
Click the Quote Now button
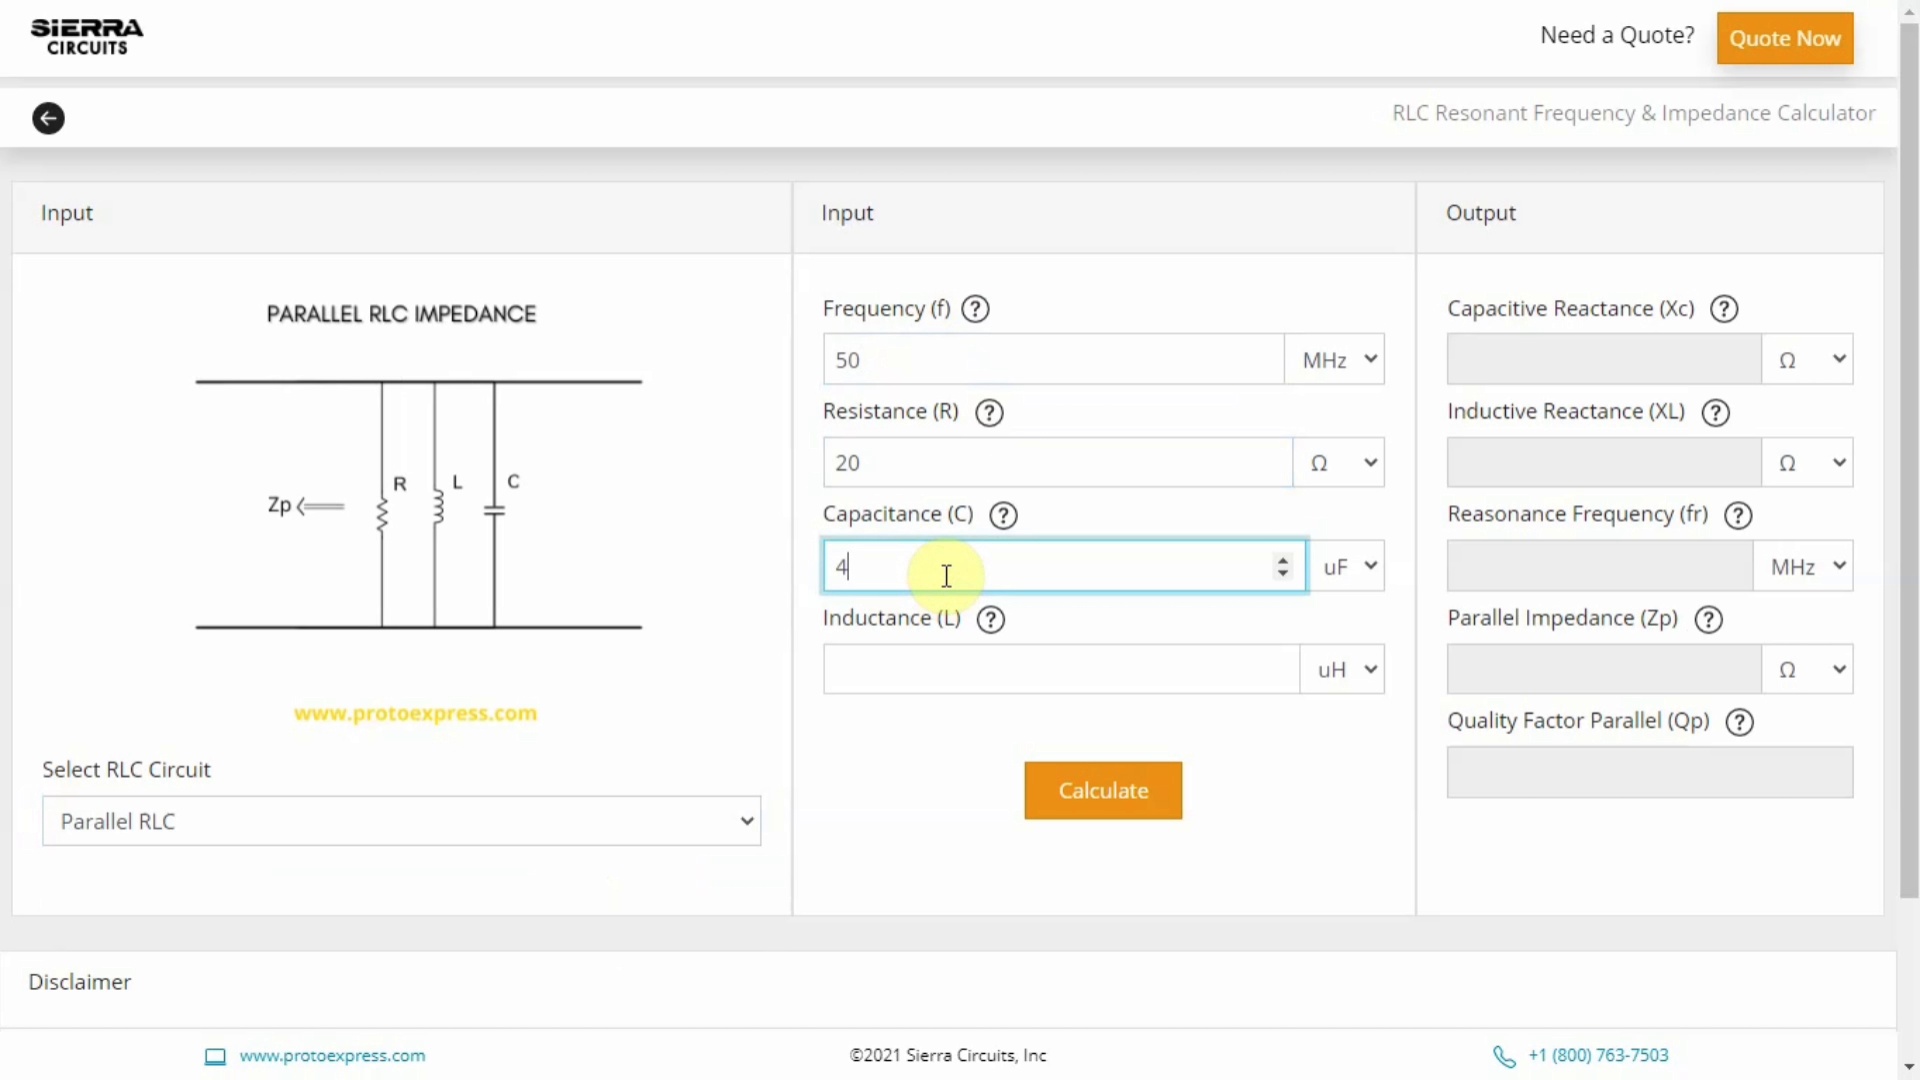click(x=1784, y=38)
